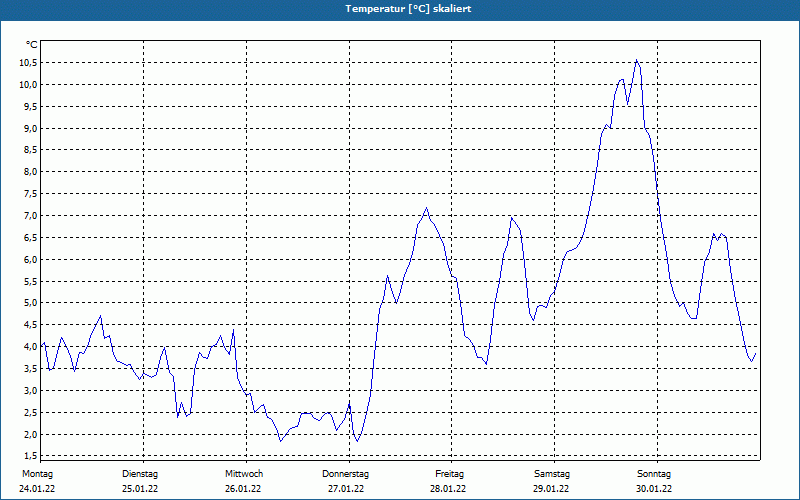The height and width of the screenshot is (500, 800).
Task: Click the '°C' unit label
Action: pyautogui.click(x=32, y=45)
